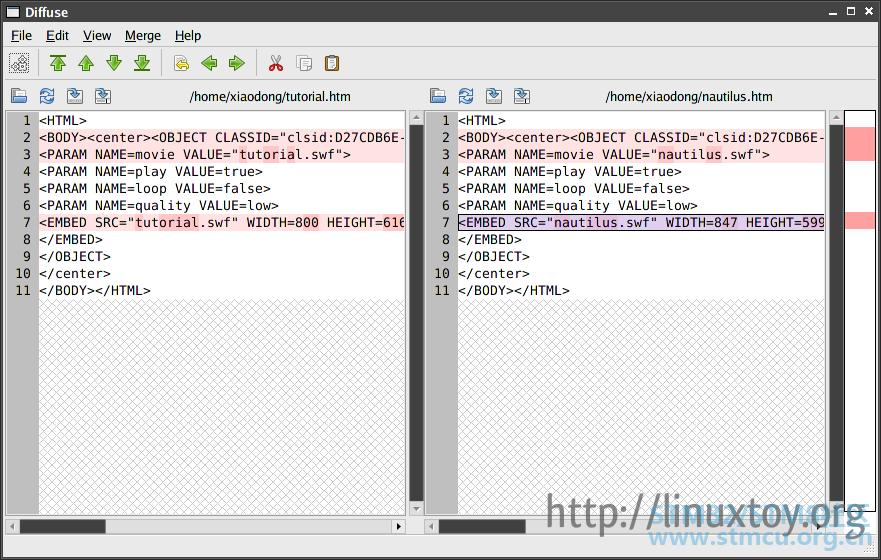The height and width of the screenshot is (560, 881).
Task: Open the View menu
Action: coord(97,35)
